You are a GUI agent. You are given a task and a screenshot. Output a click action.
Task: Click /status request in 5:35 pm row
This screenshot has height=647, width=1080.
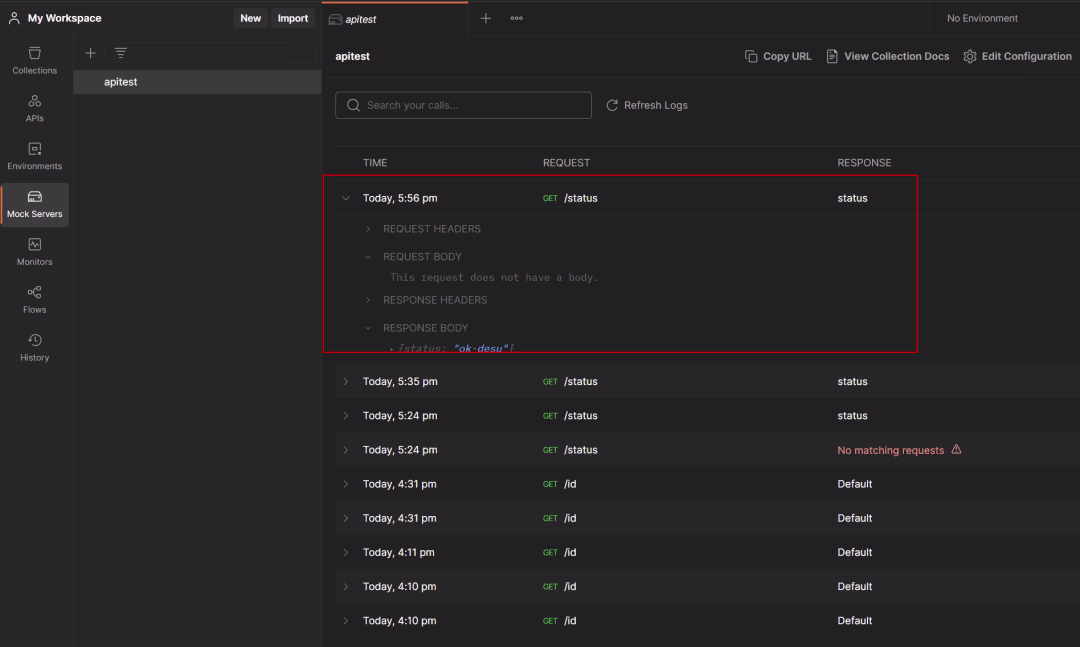[581, 382]
